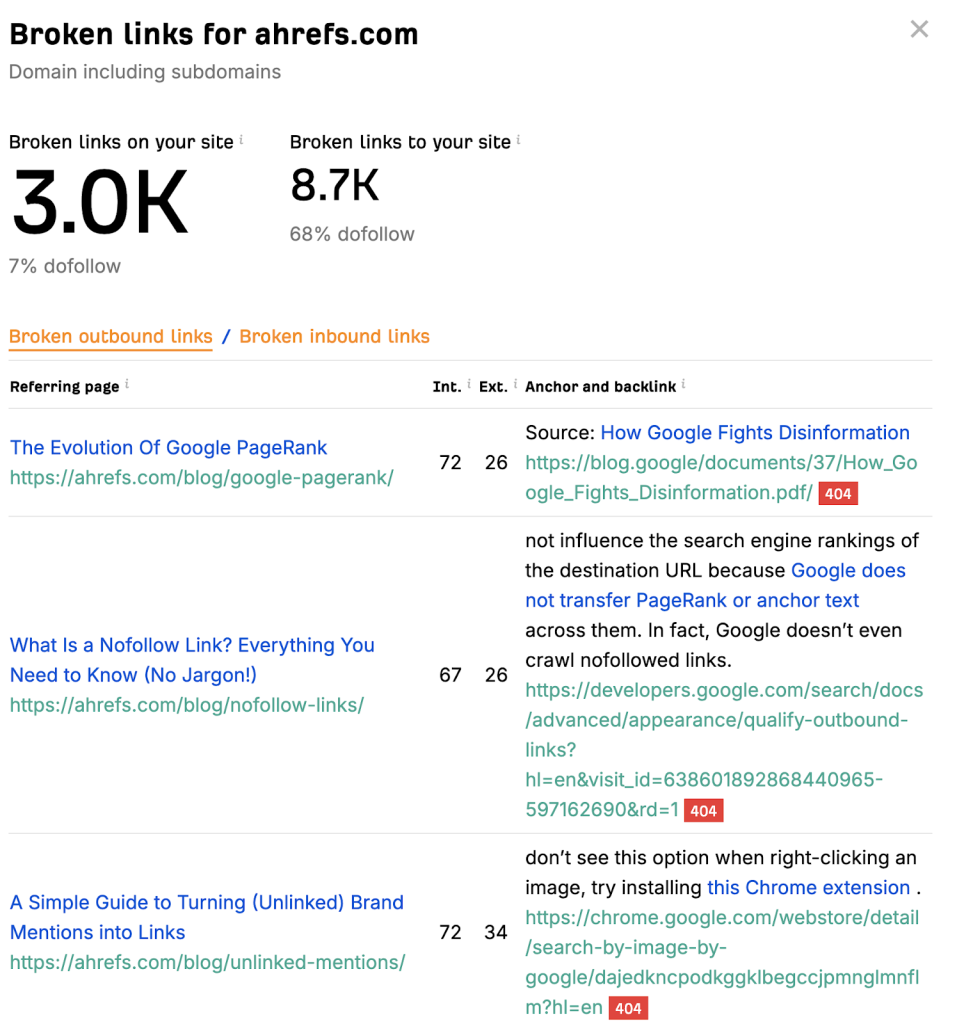Click the developers.google.com qualify-outbound-links URL
The width and height of the screenshot is (973, 1024).
tap(723, 720)
